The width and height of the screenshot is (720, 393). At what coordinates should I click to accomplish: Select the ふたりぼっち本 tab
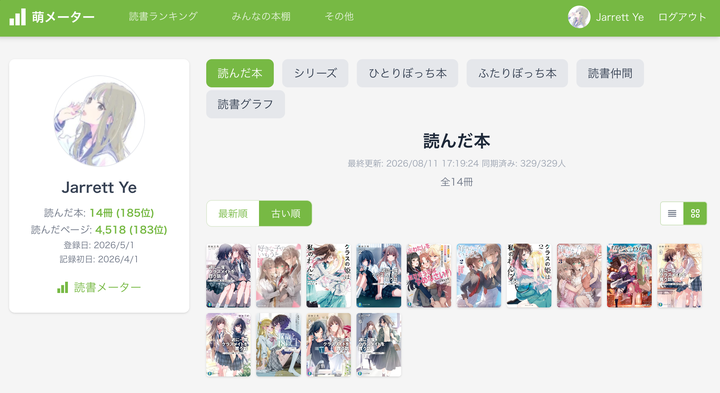click(x=517, y=73)
